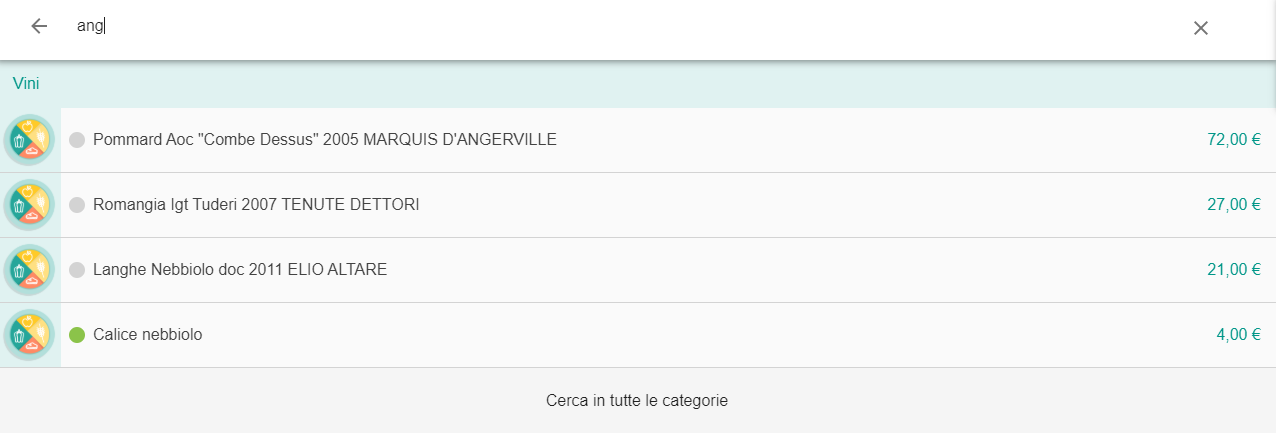This screenshot has width=1276, height=433.
Task: Clear the search with the X icon
Action: (1201, 28)
